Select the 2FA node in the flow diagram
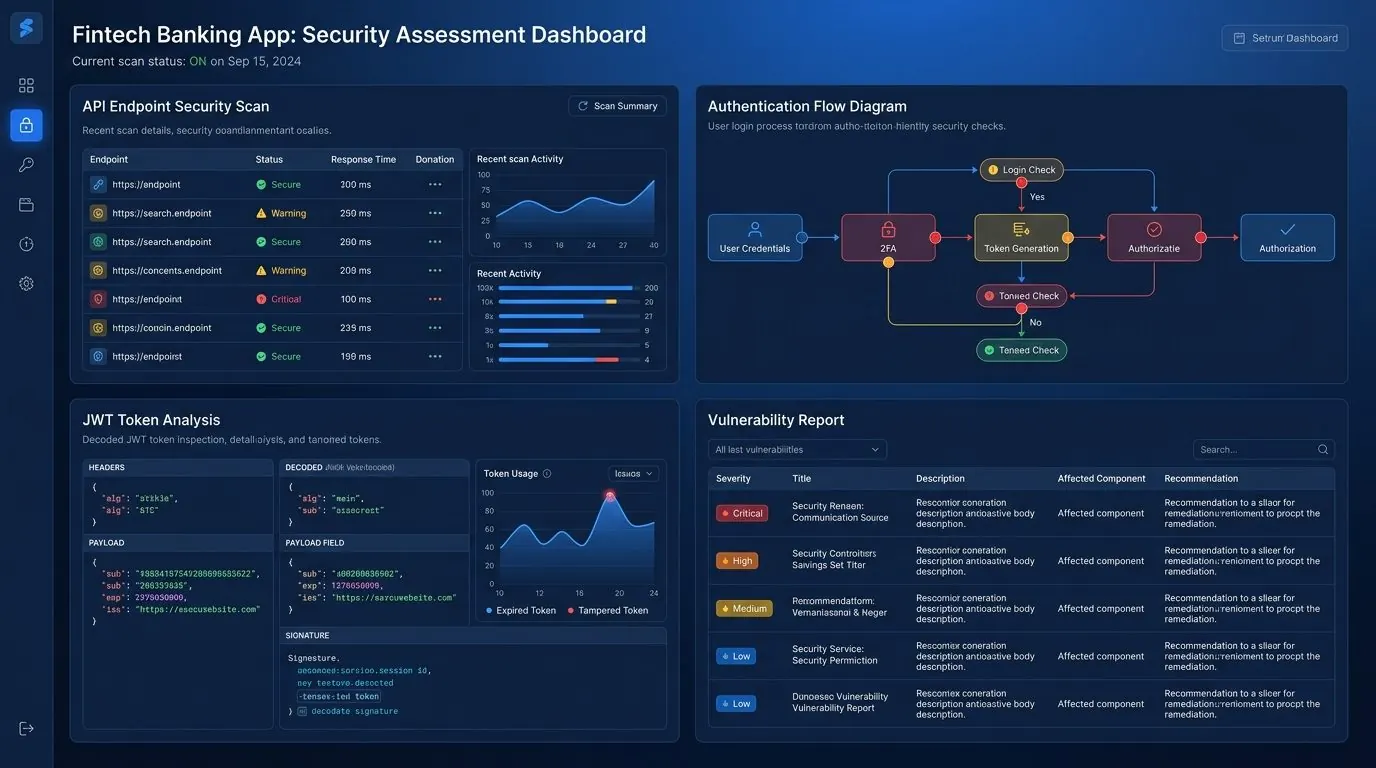This screenshot has height=768, width=1376. (x=888, y=238)
